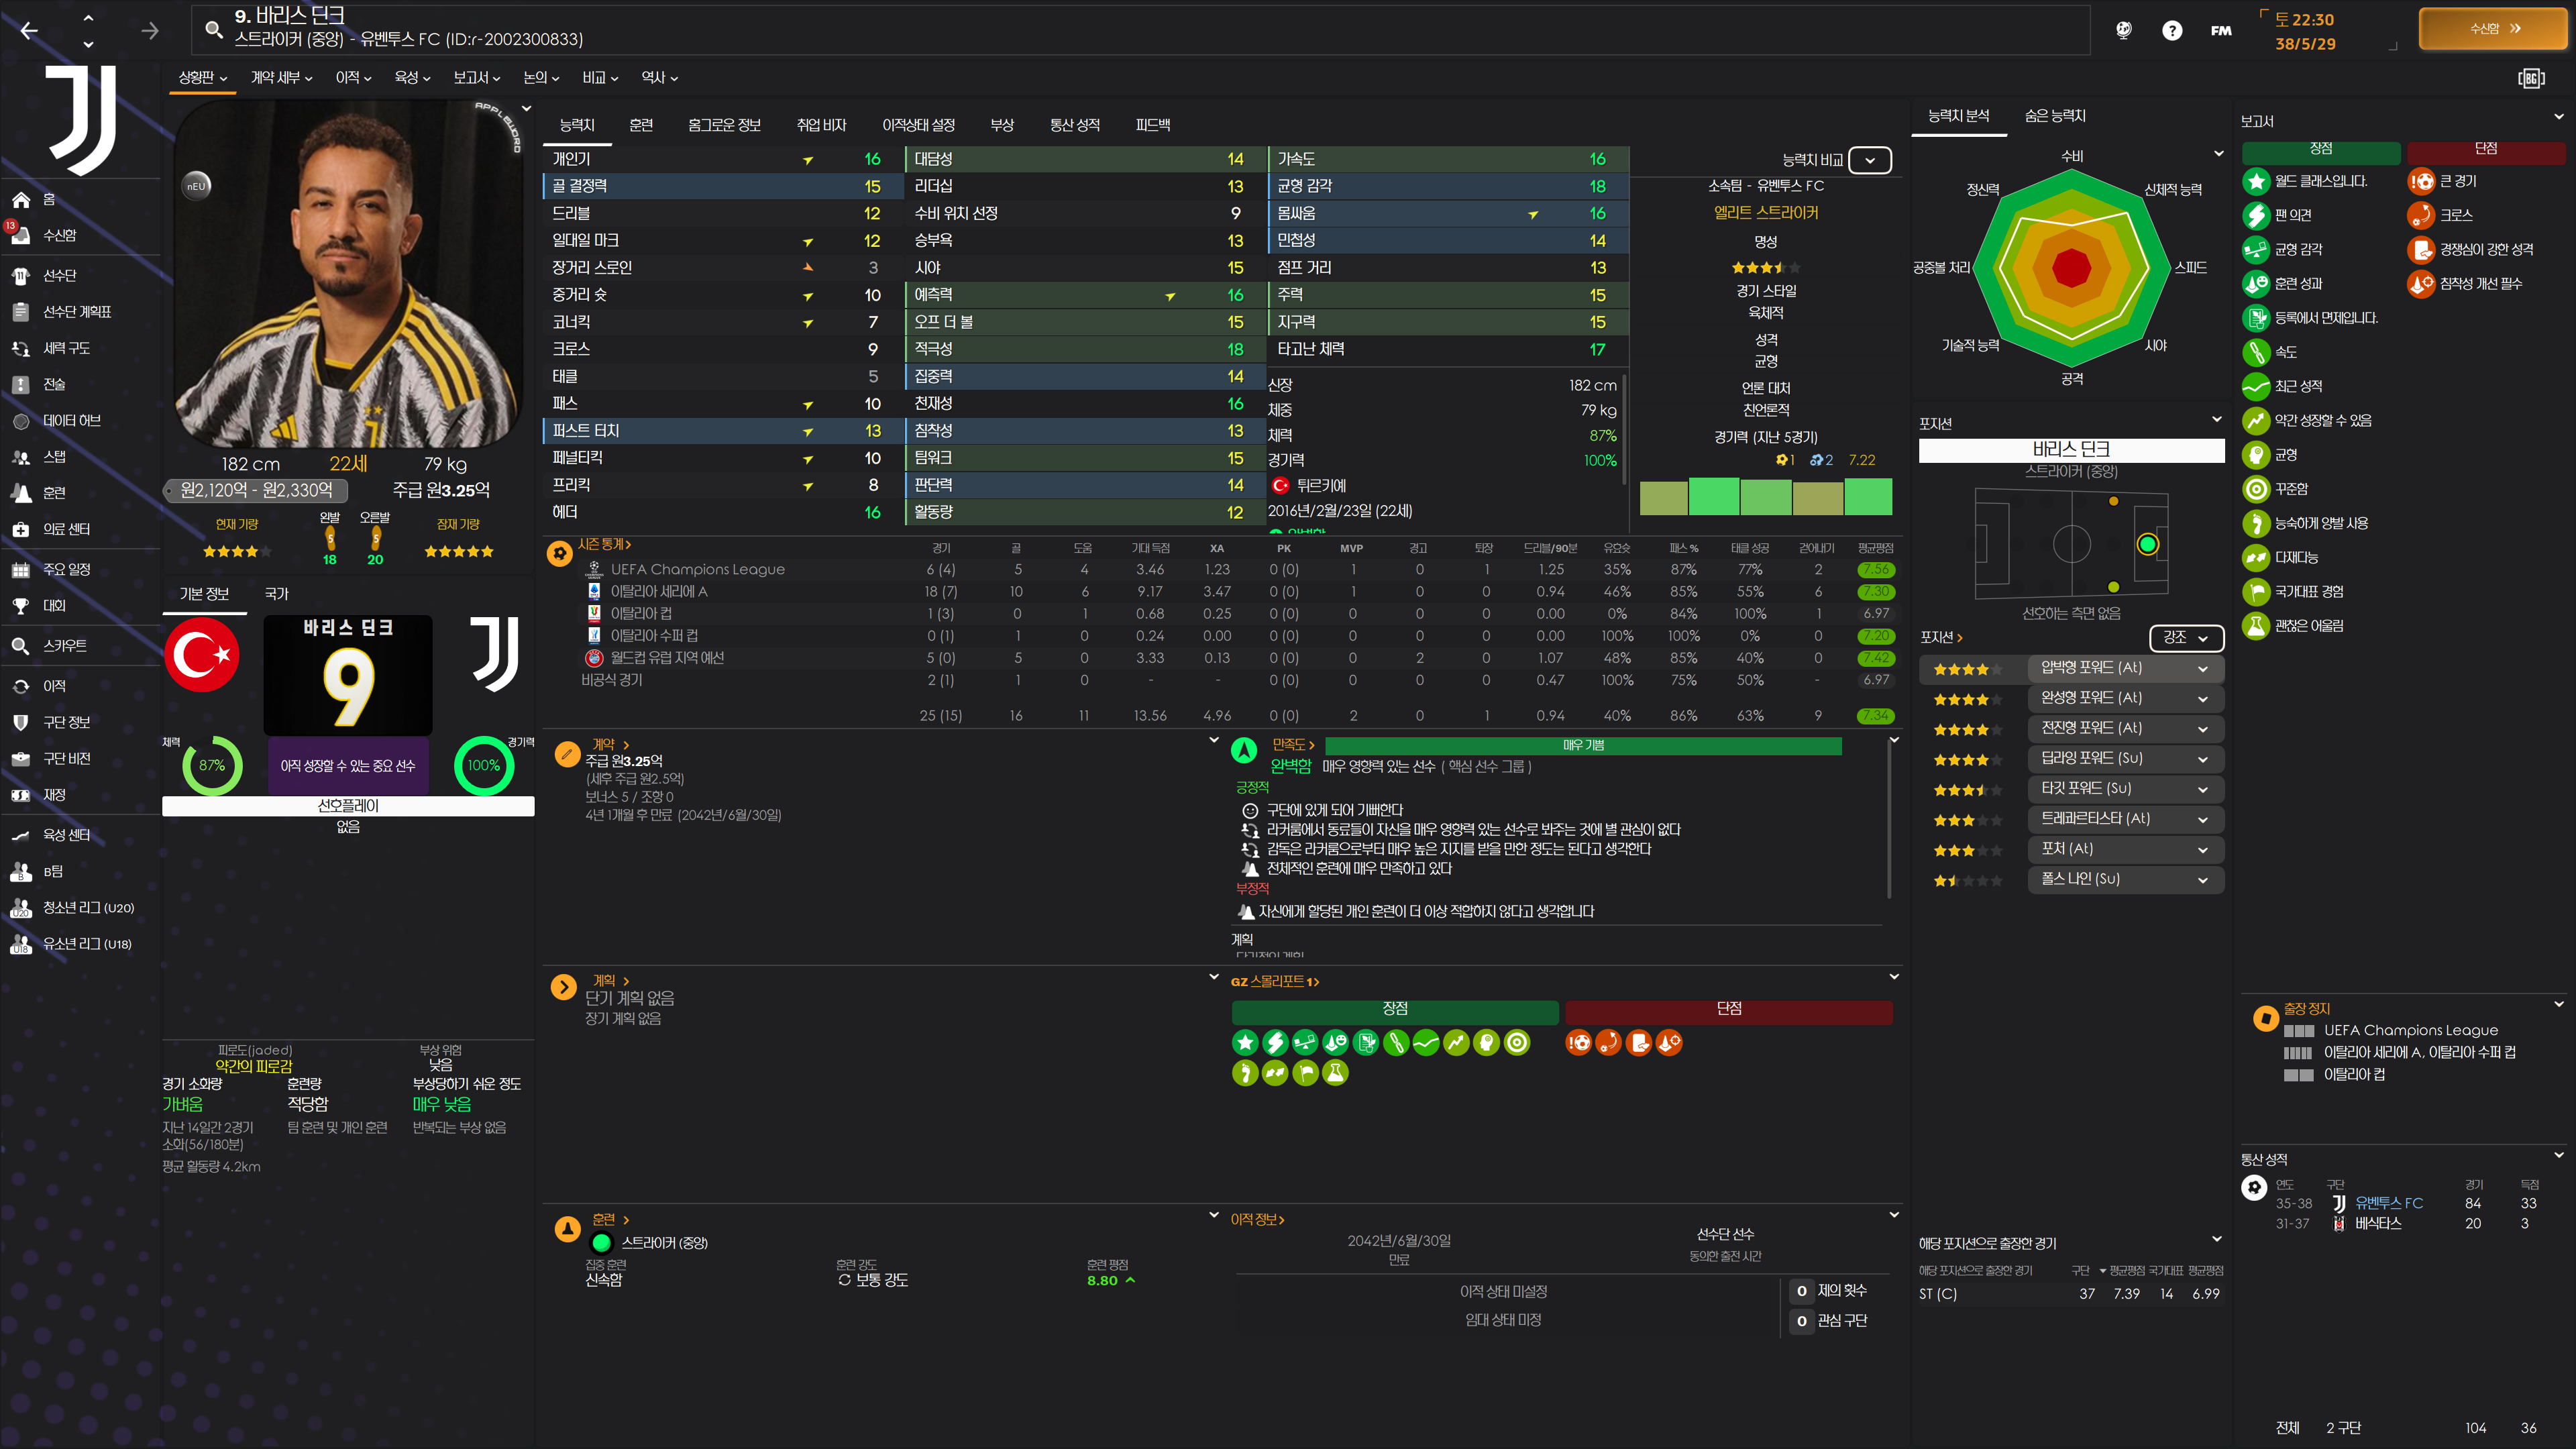Open the 이적 정보 link
This screenshot has height=1449, width=2576.
pos(1257,1220)
